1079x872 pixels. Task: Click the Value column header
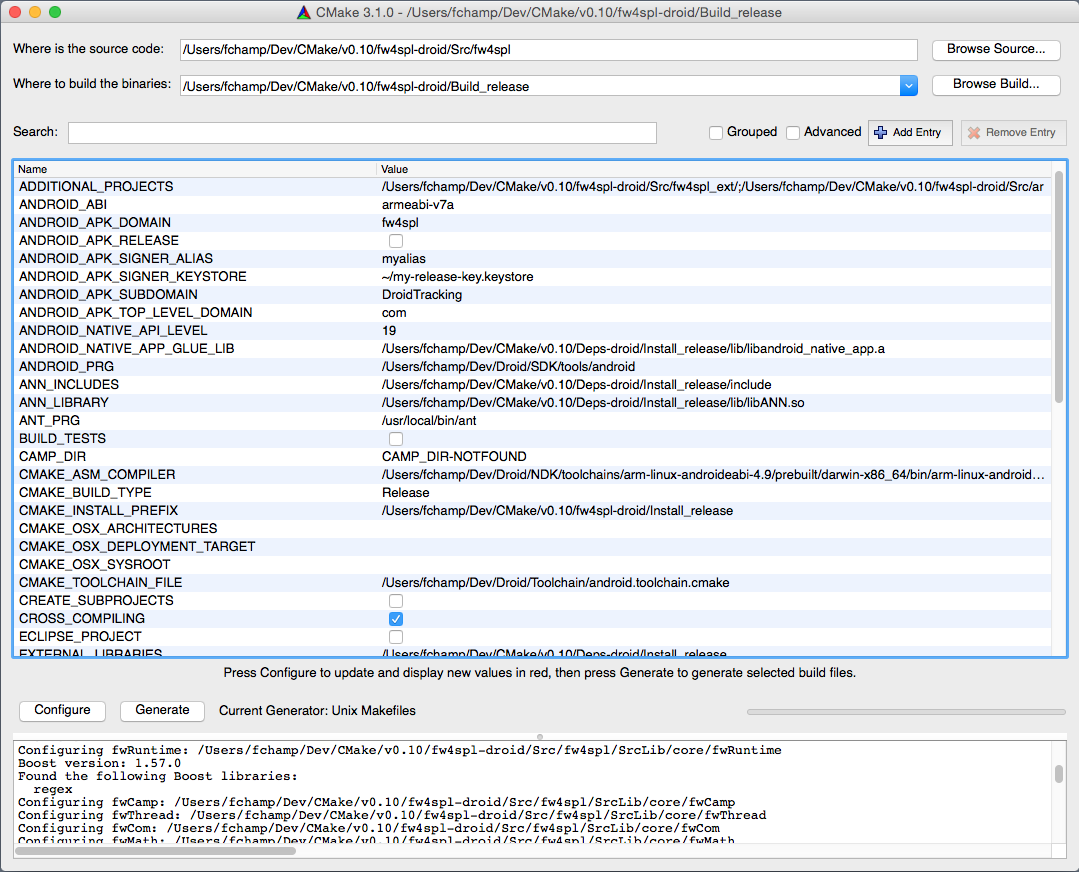714,169
